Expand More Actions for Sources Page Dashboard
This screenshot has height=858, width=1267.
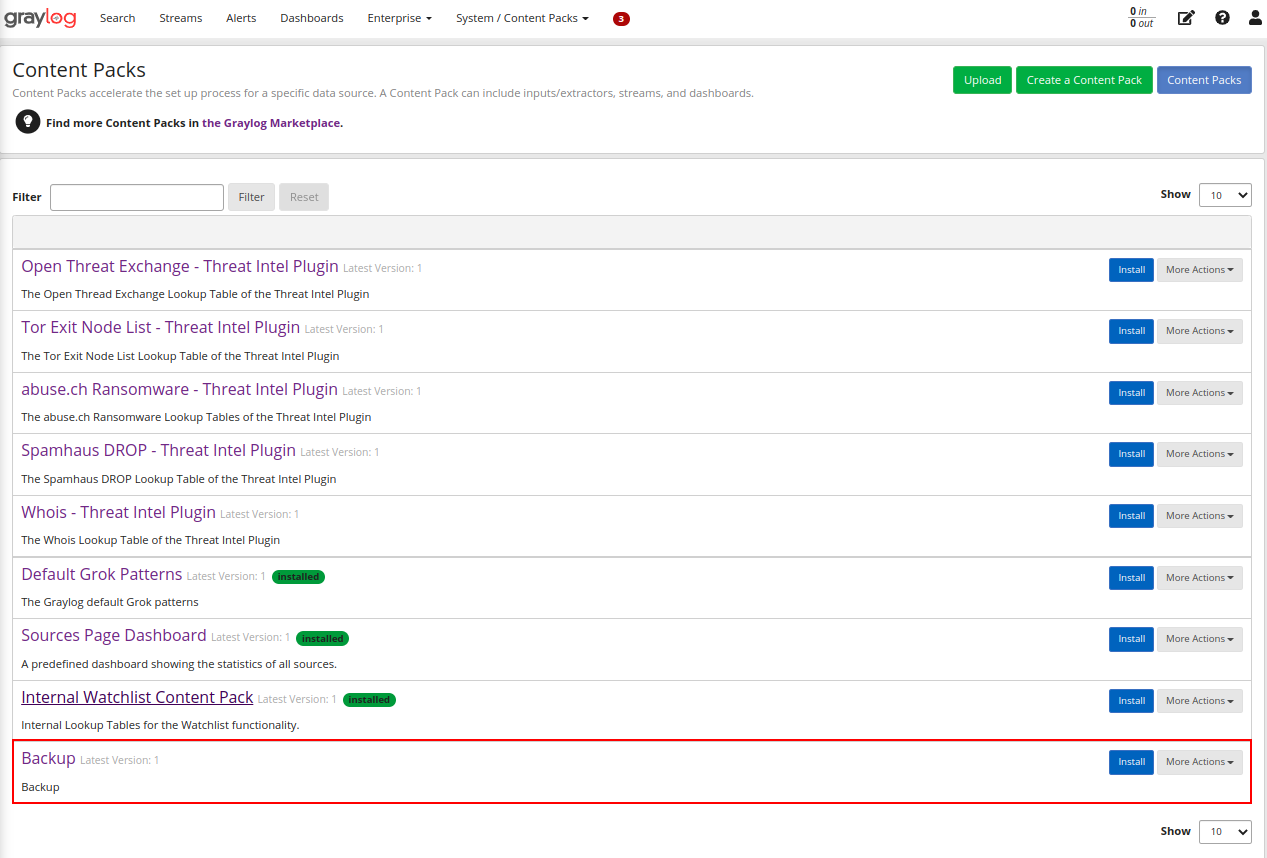point(1199,639)
